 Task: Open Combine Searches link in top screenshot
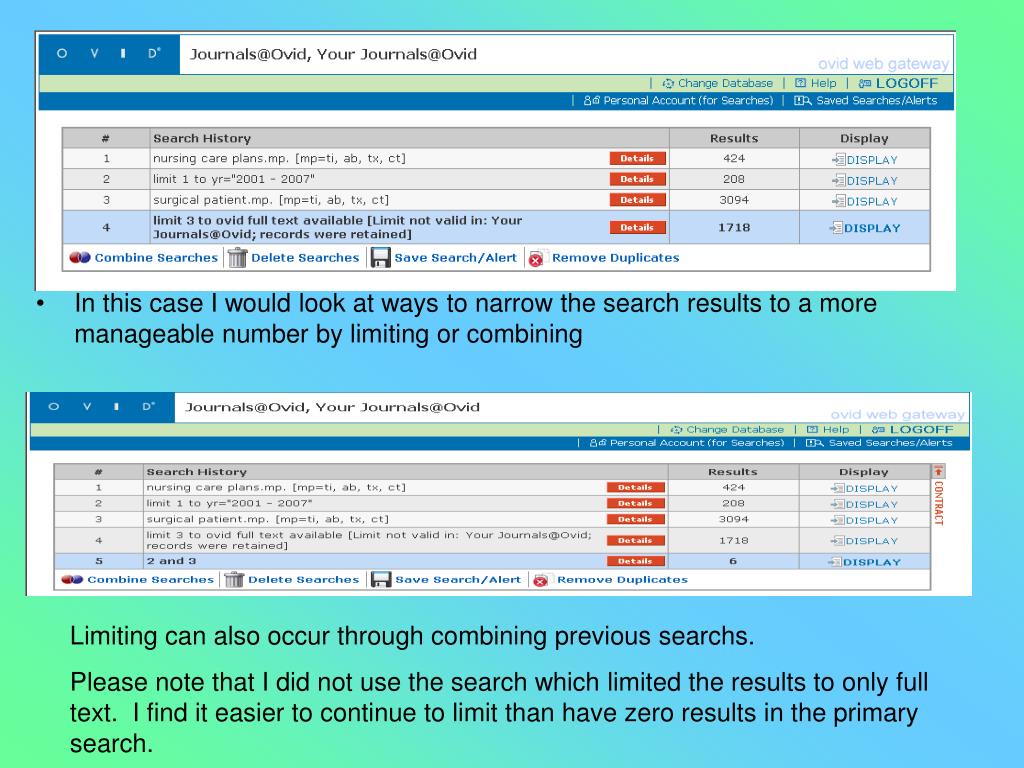(x=156, y=258)
